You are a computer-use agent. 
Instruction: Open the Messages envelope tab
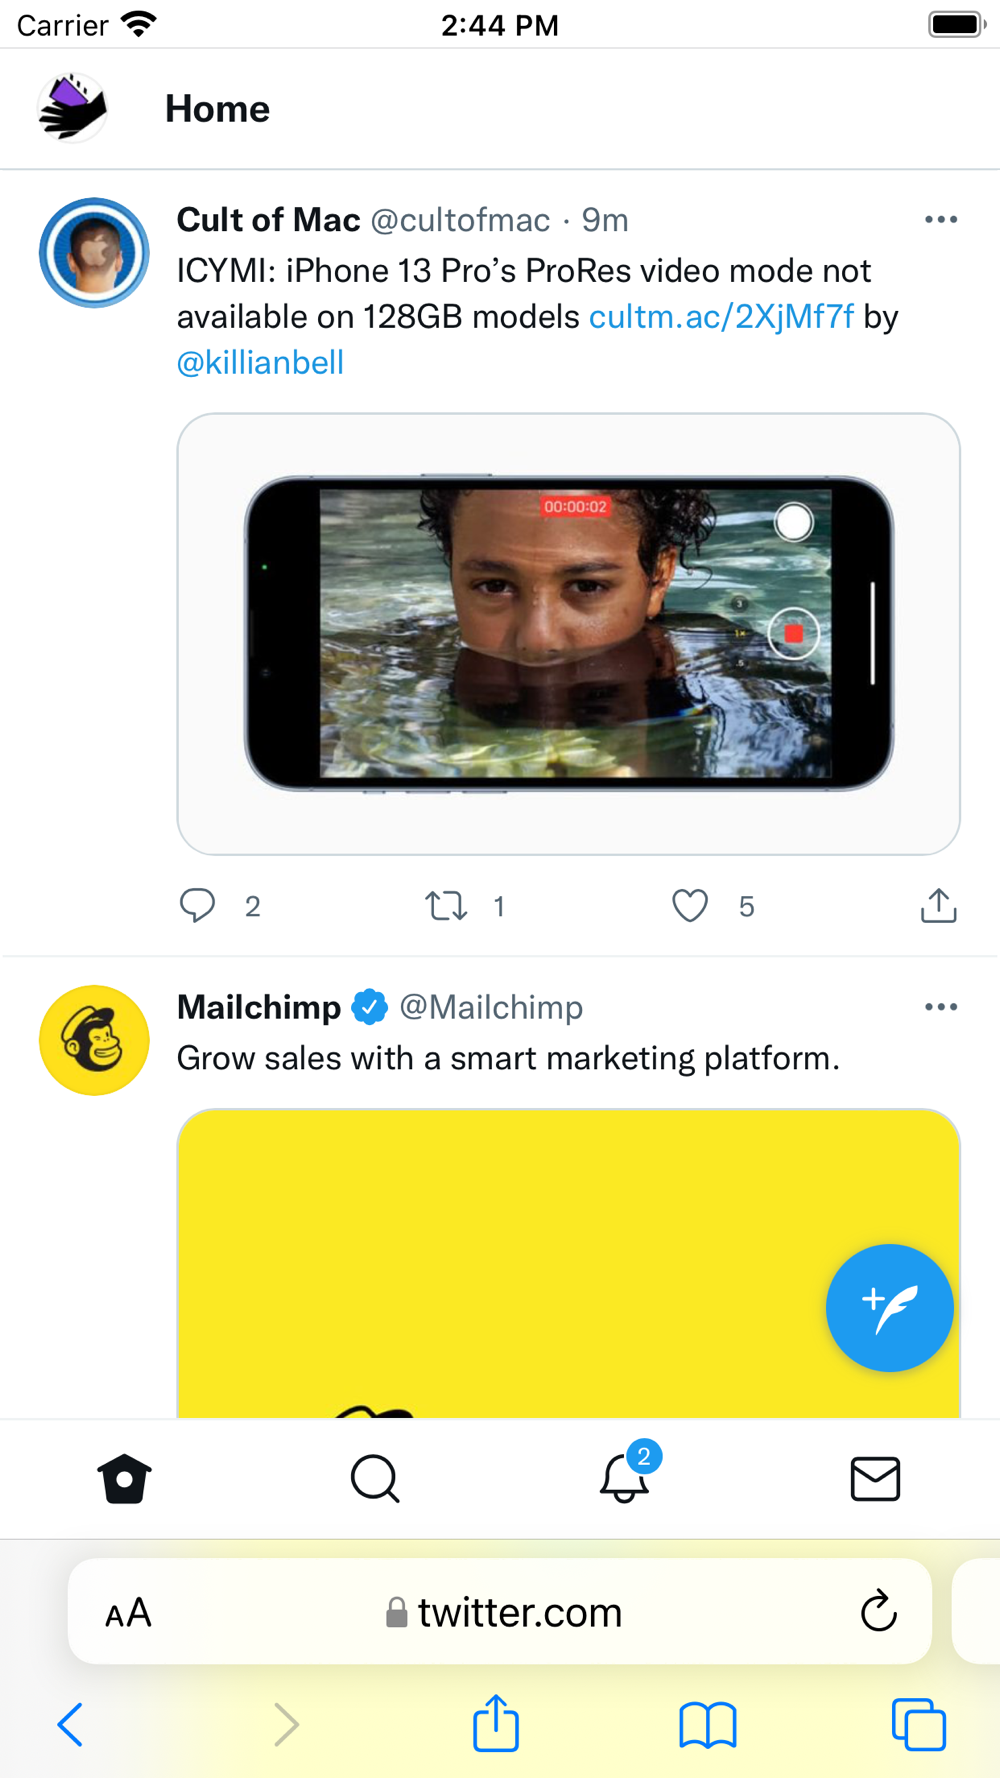pyautogui.click(x=875, y=1479)
